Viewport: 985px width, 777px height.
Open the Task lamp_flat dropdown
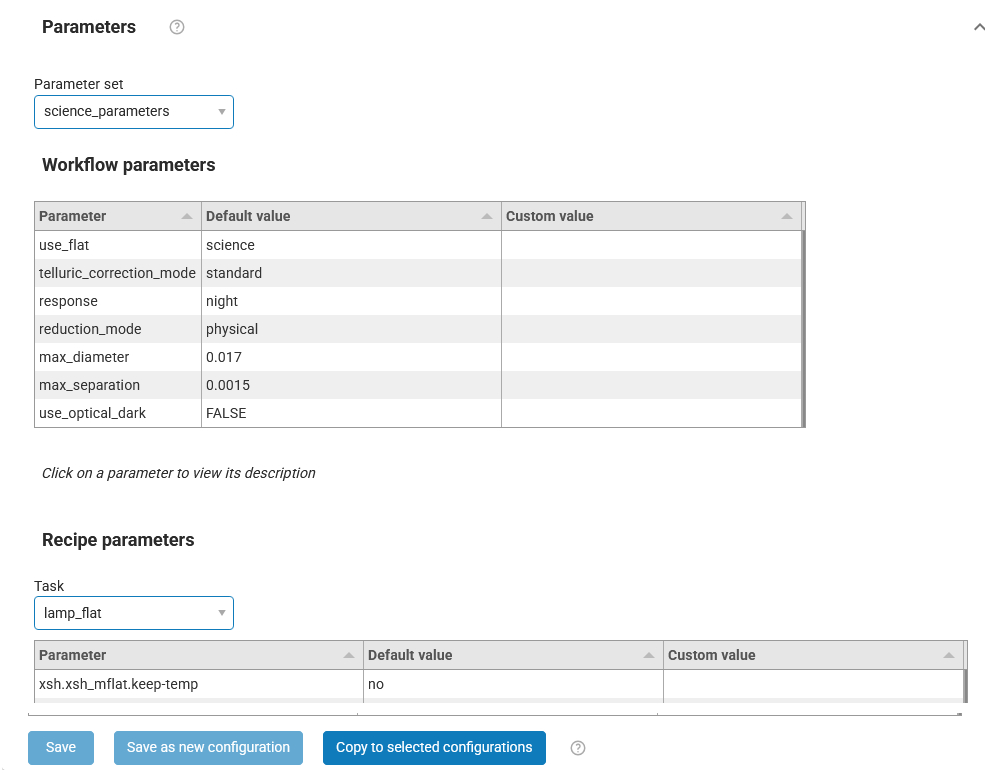pos(134,613)
